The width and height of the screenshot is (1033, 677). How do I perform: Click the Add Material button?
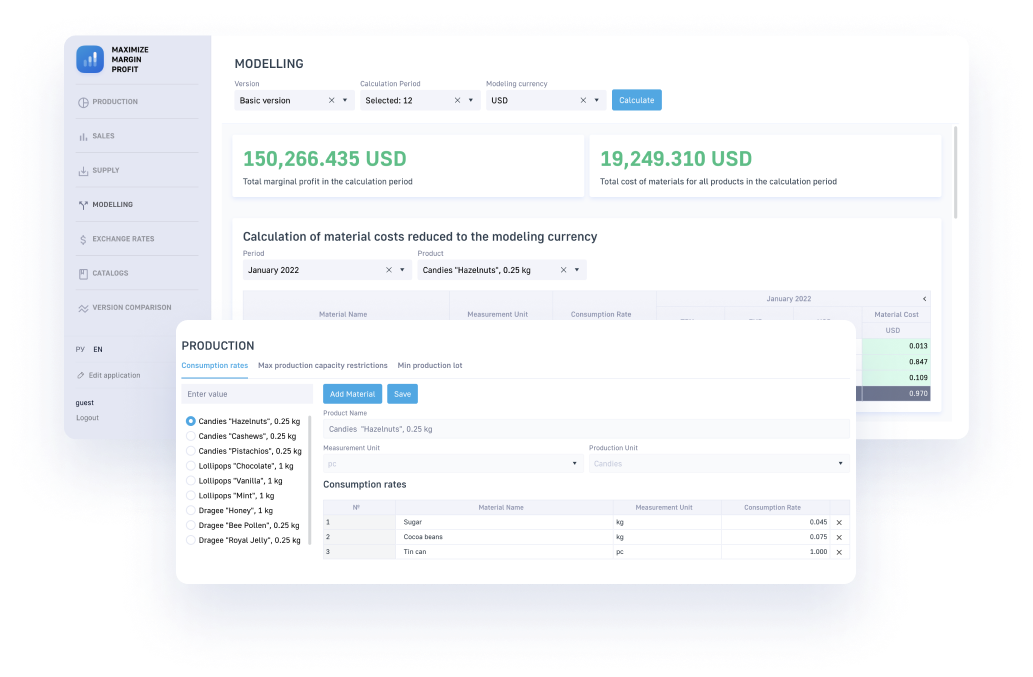coord(352,394)
